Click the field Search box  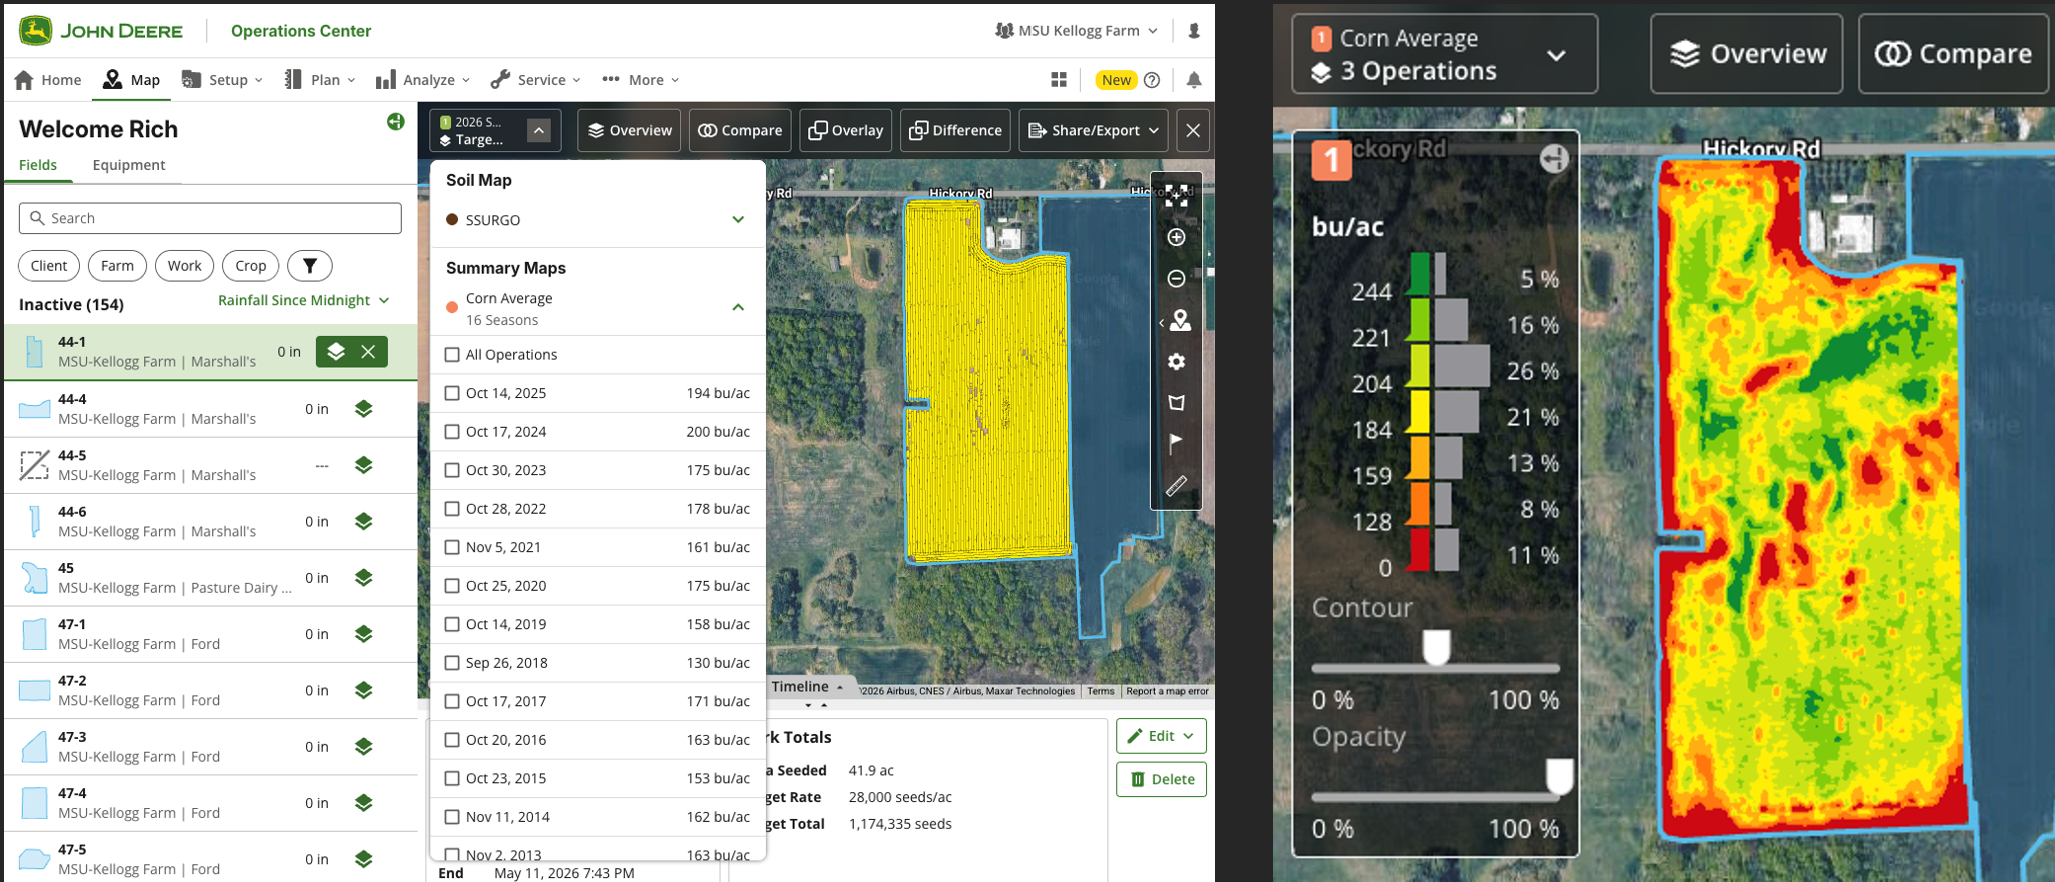[210, 218]
